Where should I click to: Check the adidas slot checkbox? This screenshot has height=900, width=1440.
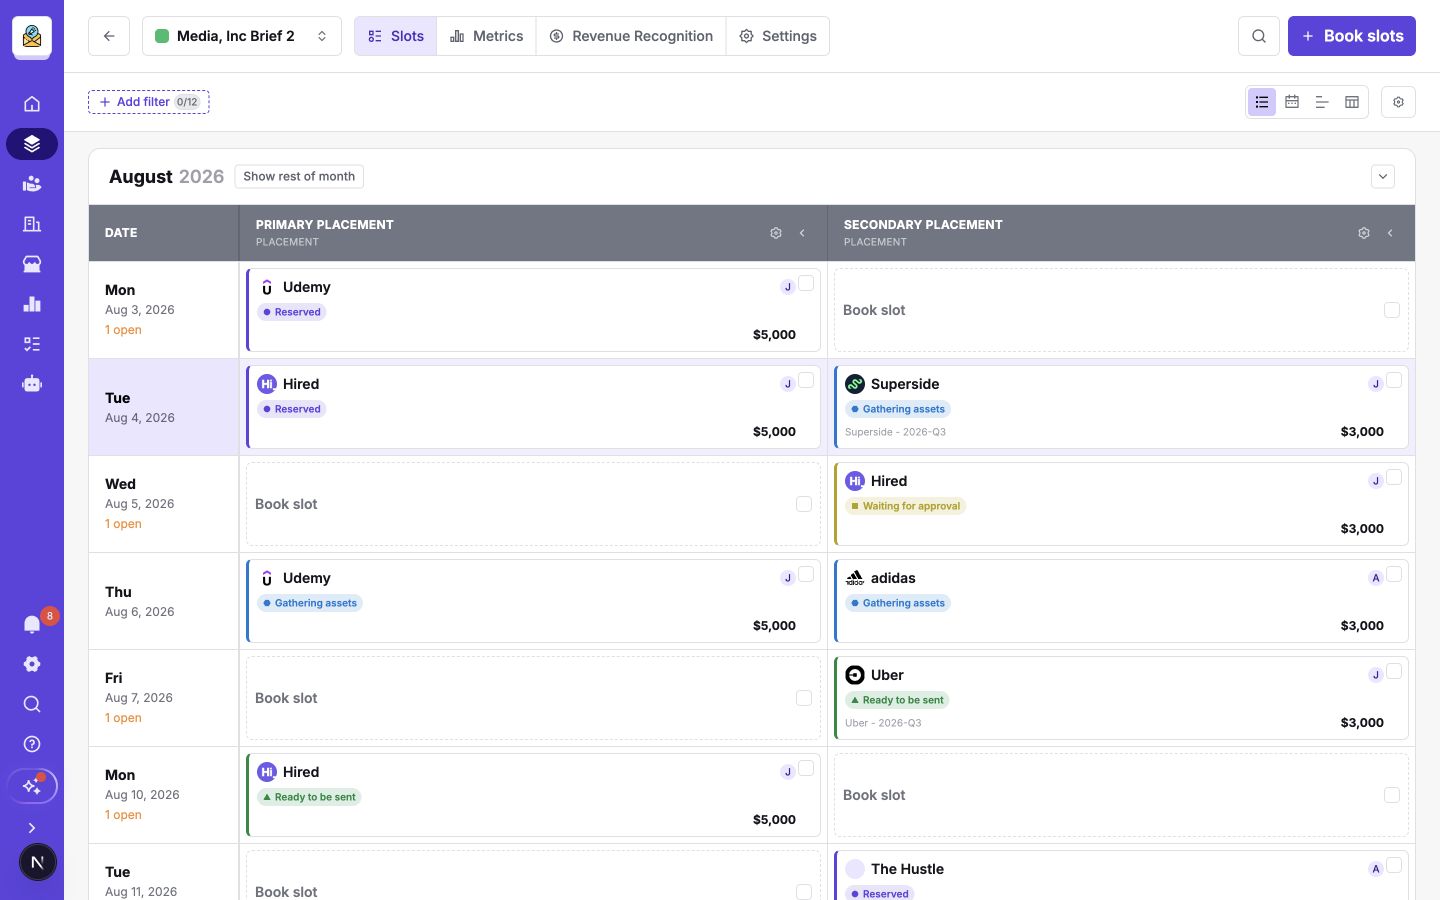coord(1394,575)
